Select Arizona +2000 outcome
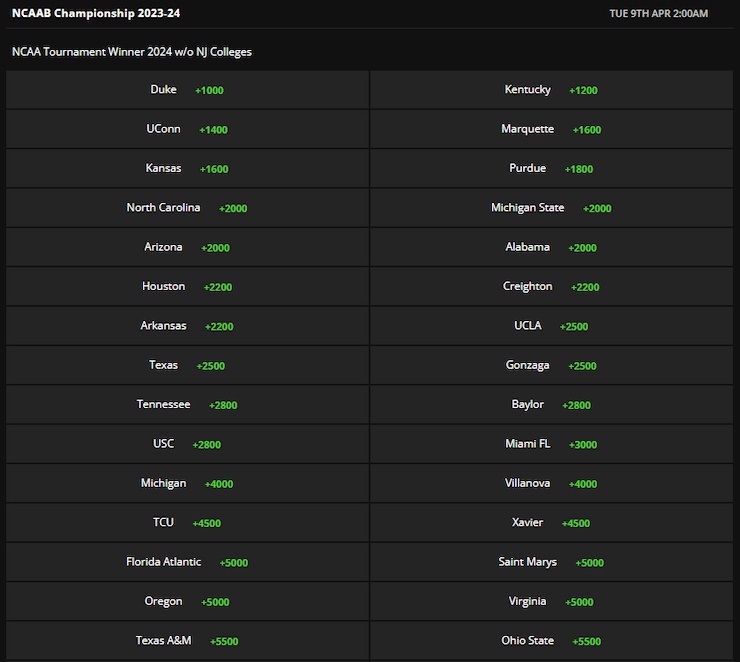The width and height of the screenshot is (740, 662). pos(187,247)
